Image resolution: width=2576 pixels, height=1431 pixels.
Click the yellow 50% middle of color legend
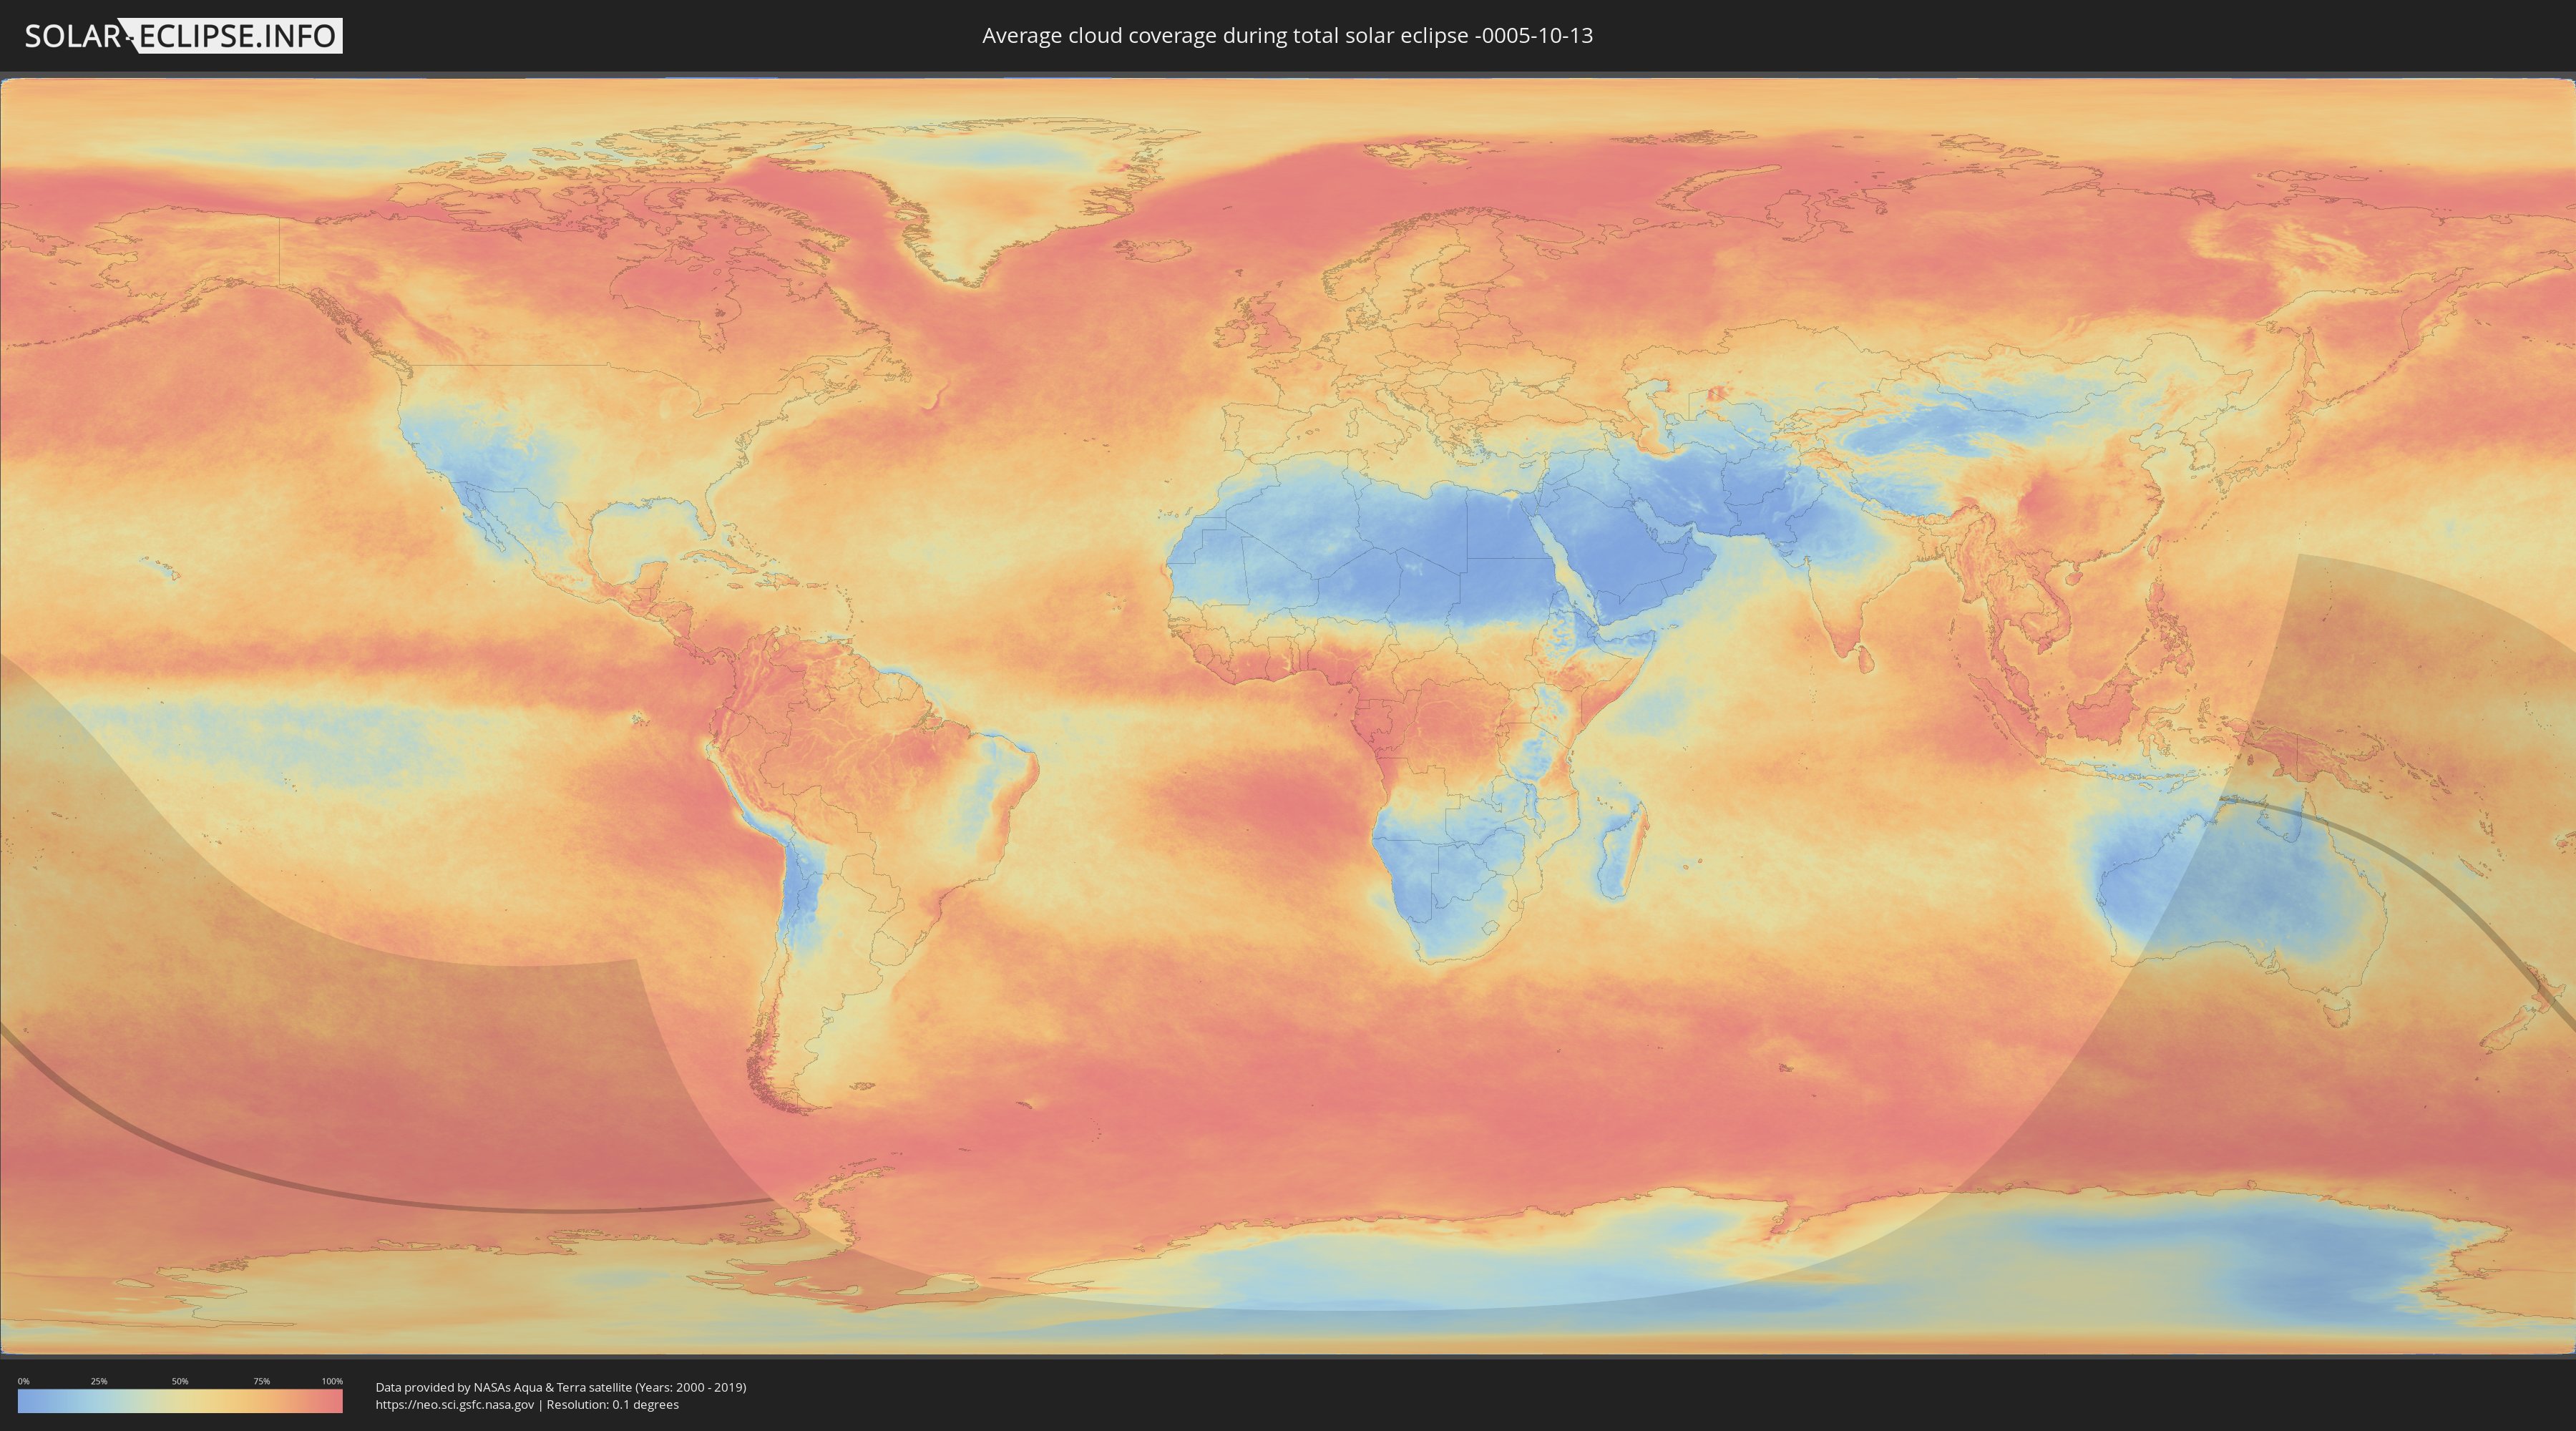tap(180, 1402)
